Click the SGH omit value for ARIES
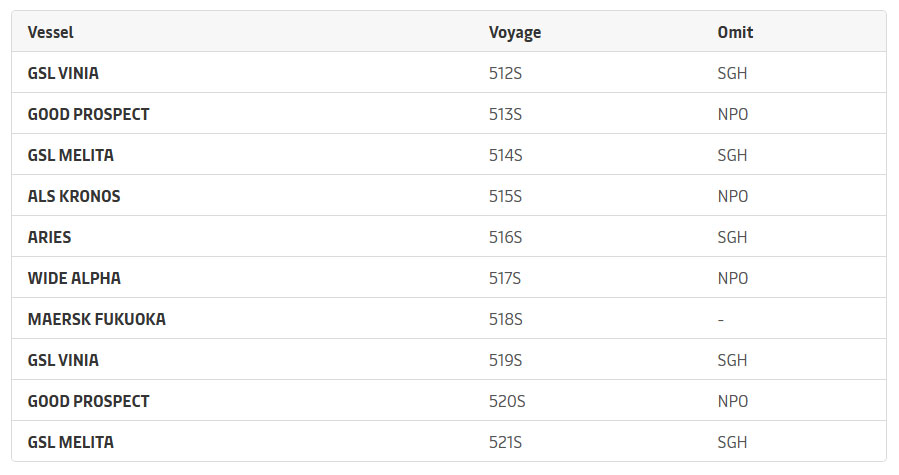Screen dimensions: 899x475 point(733,237)
